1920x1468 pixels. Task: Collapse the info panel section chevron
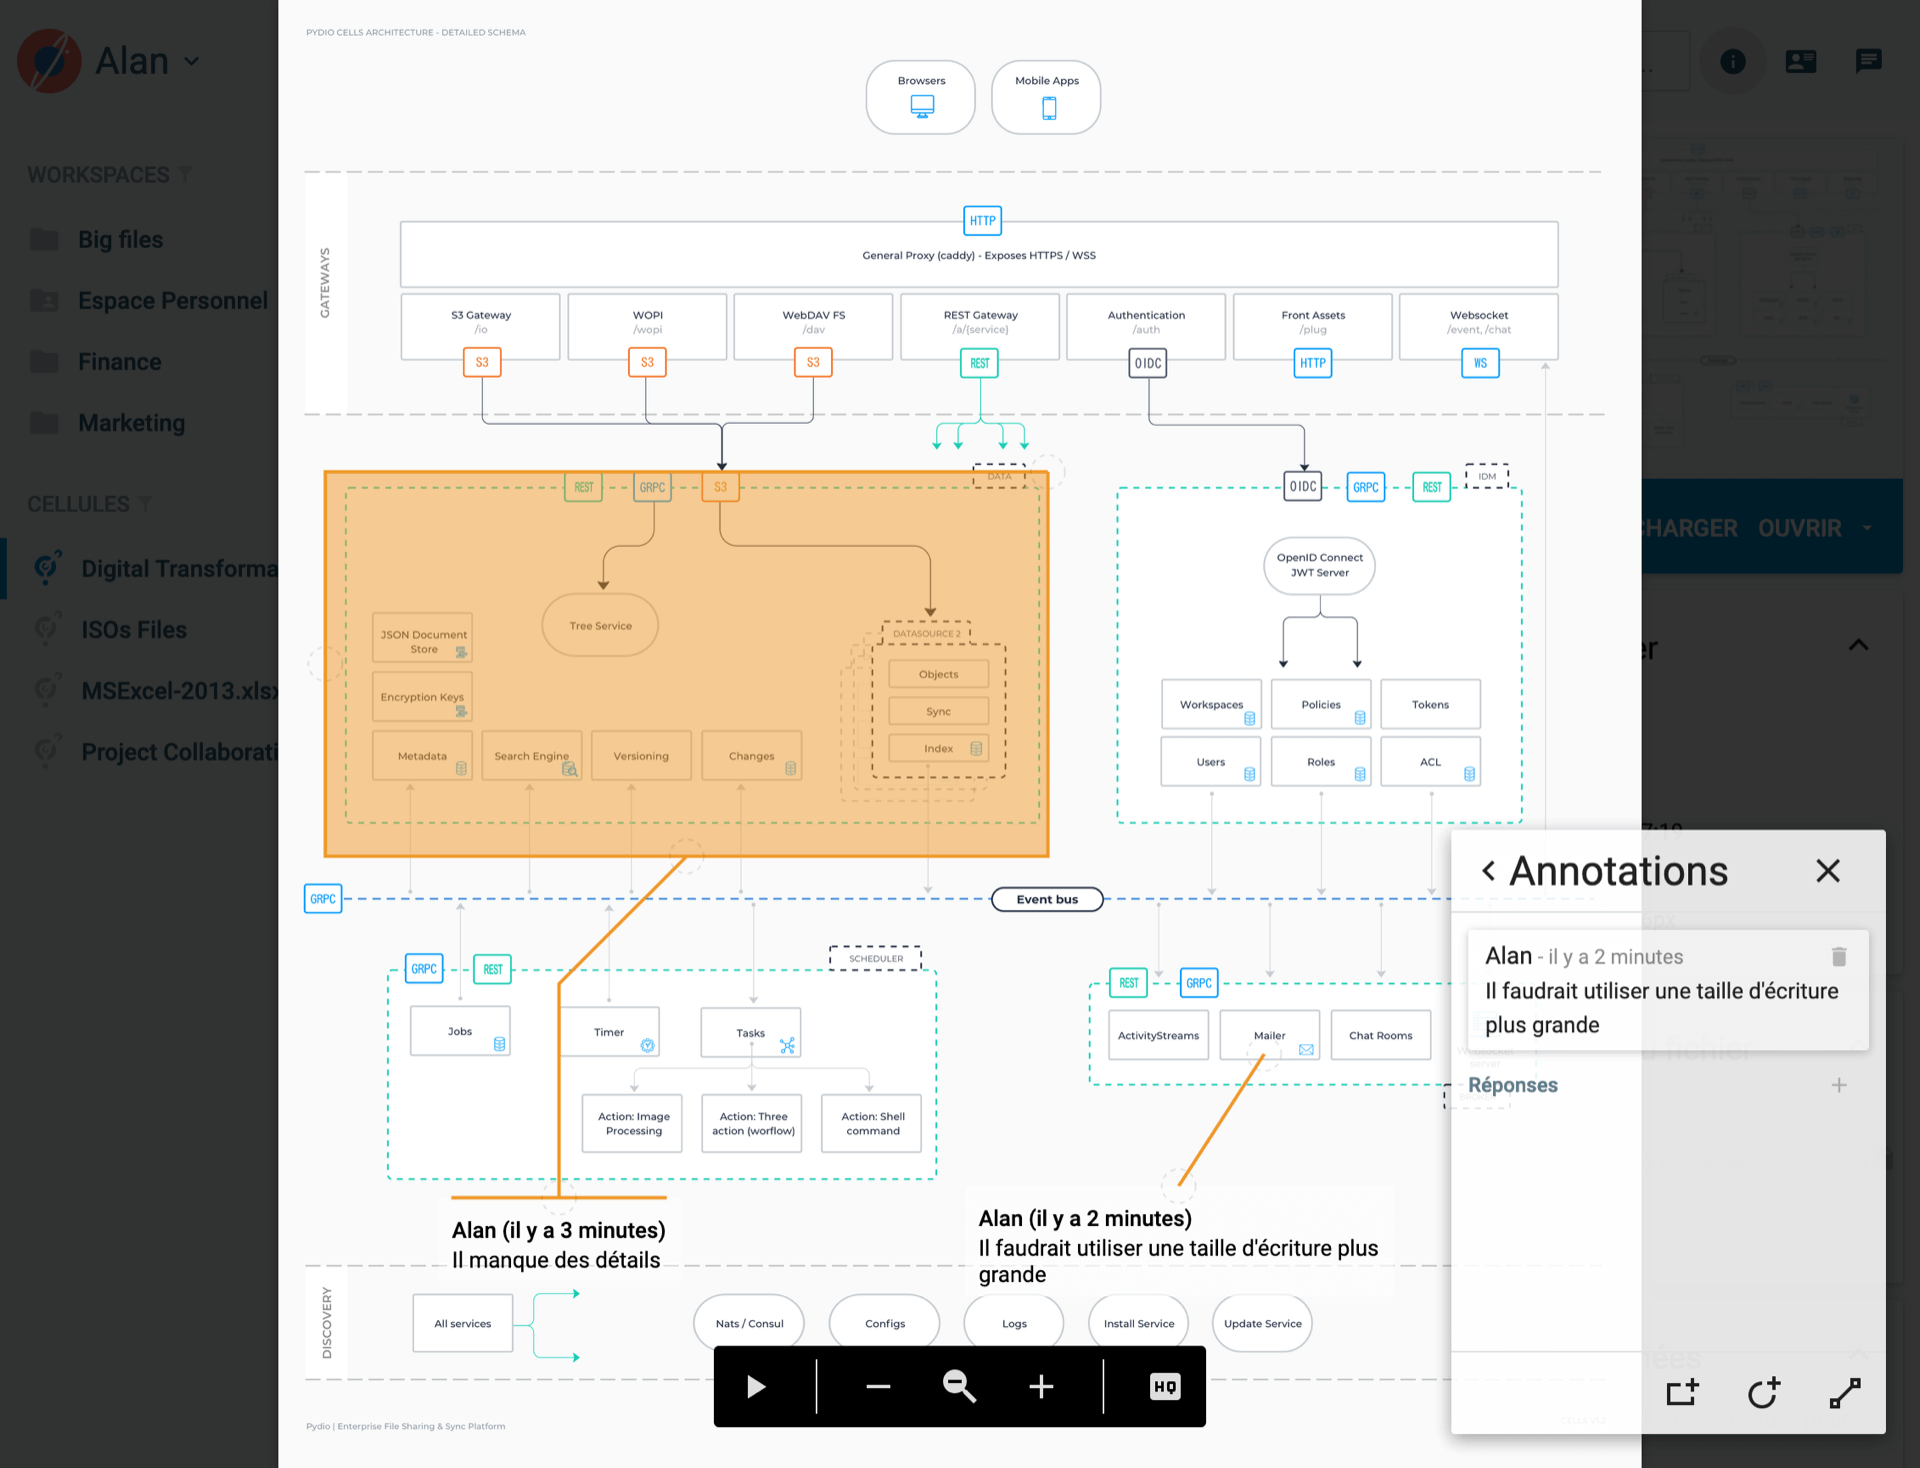click(1858, 645)
